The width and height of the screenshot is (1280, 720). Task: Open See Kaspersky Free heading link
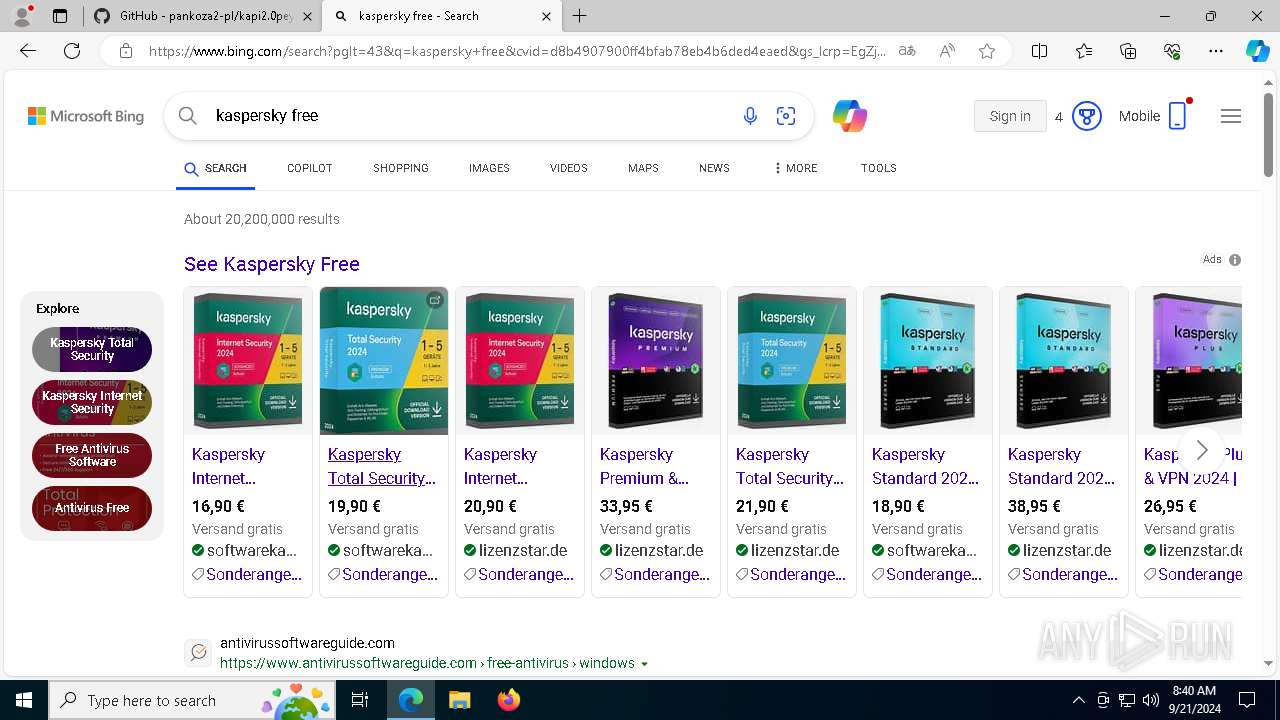(x=271, y=264)
